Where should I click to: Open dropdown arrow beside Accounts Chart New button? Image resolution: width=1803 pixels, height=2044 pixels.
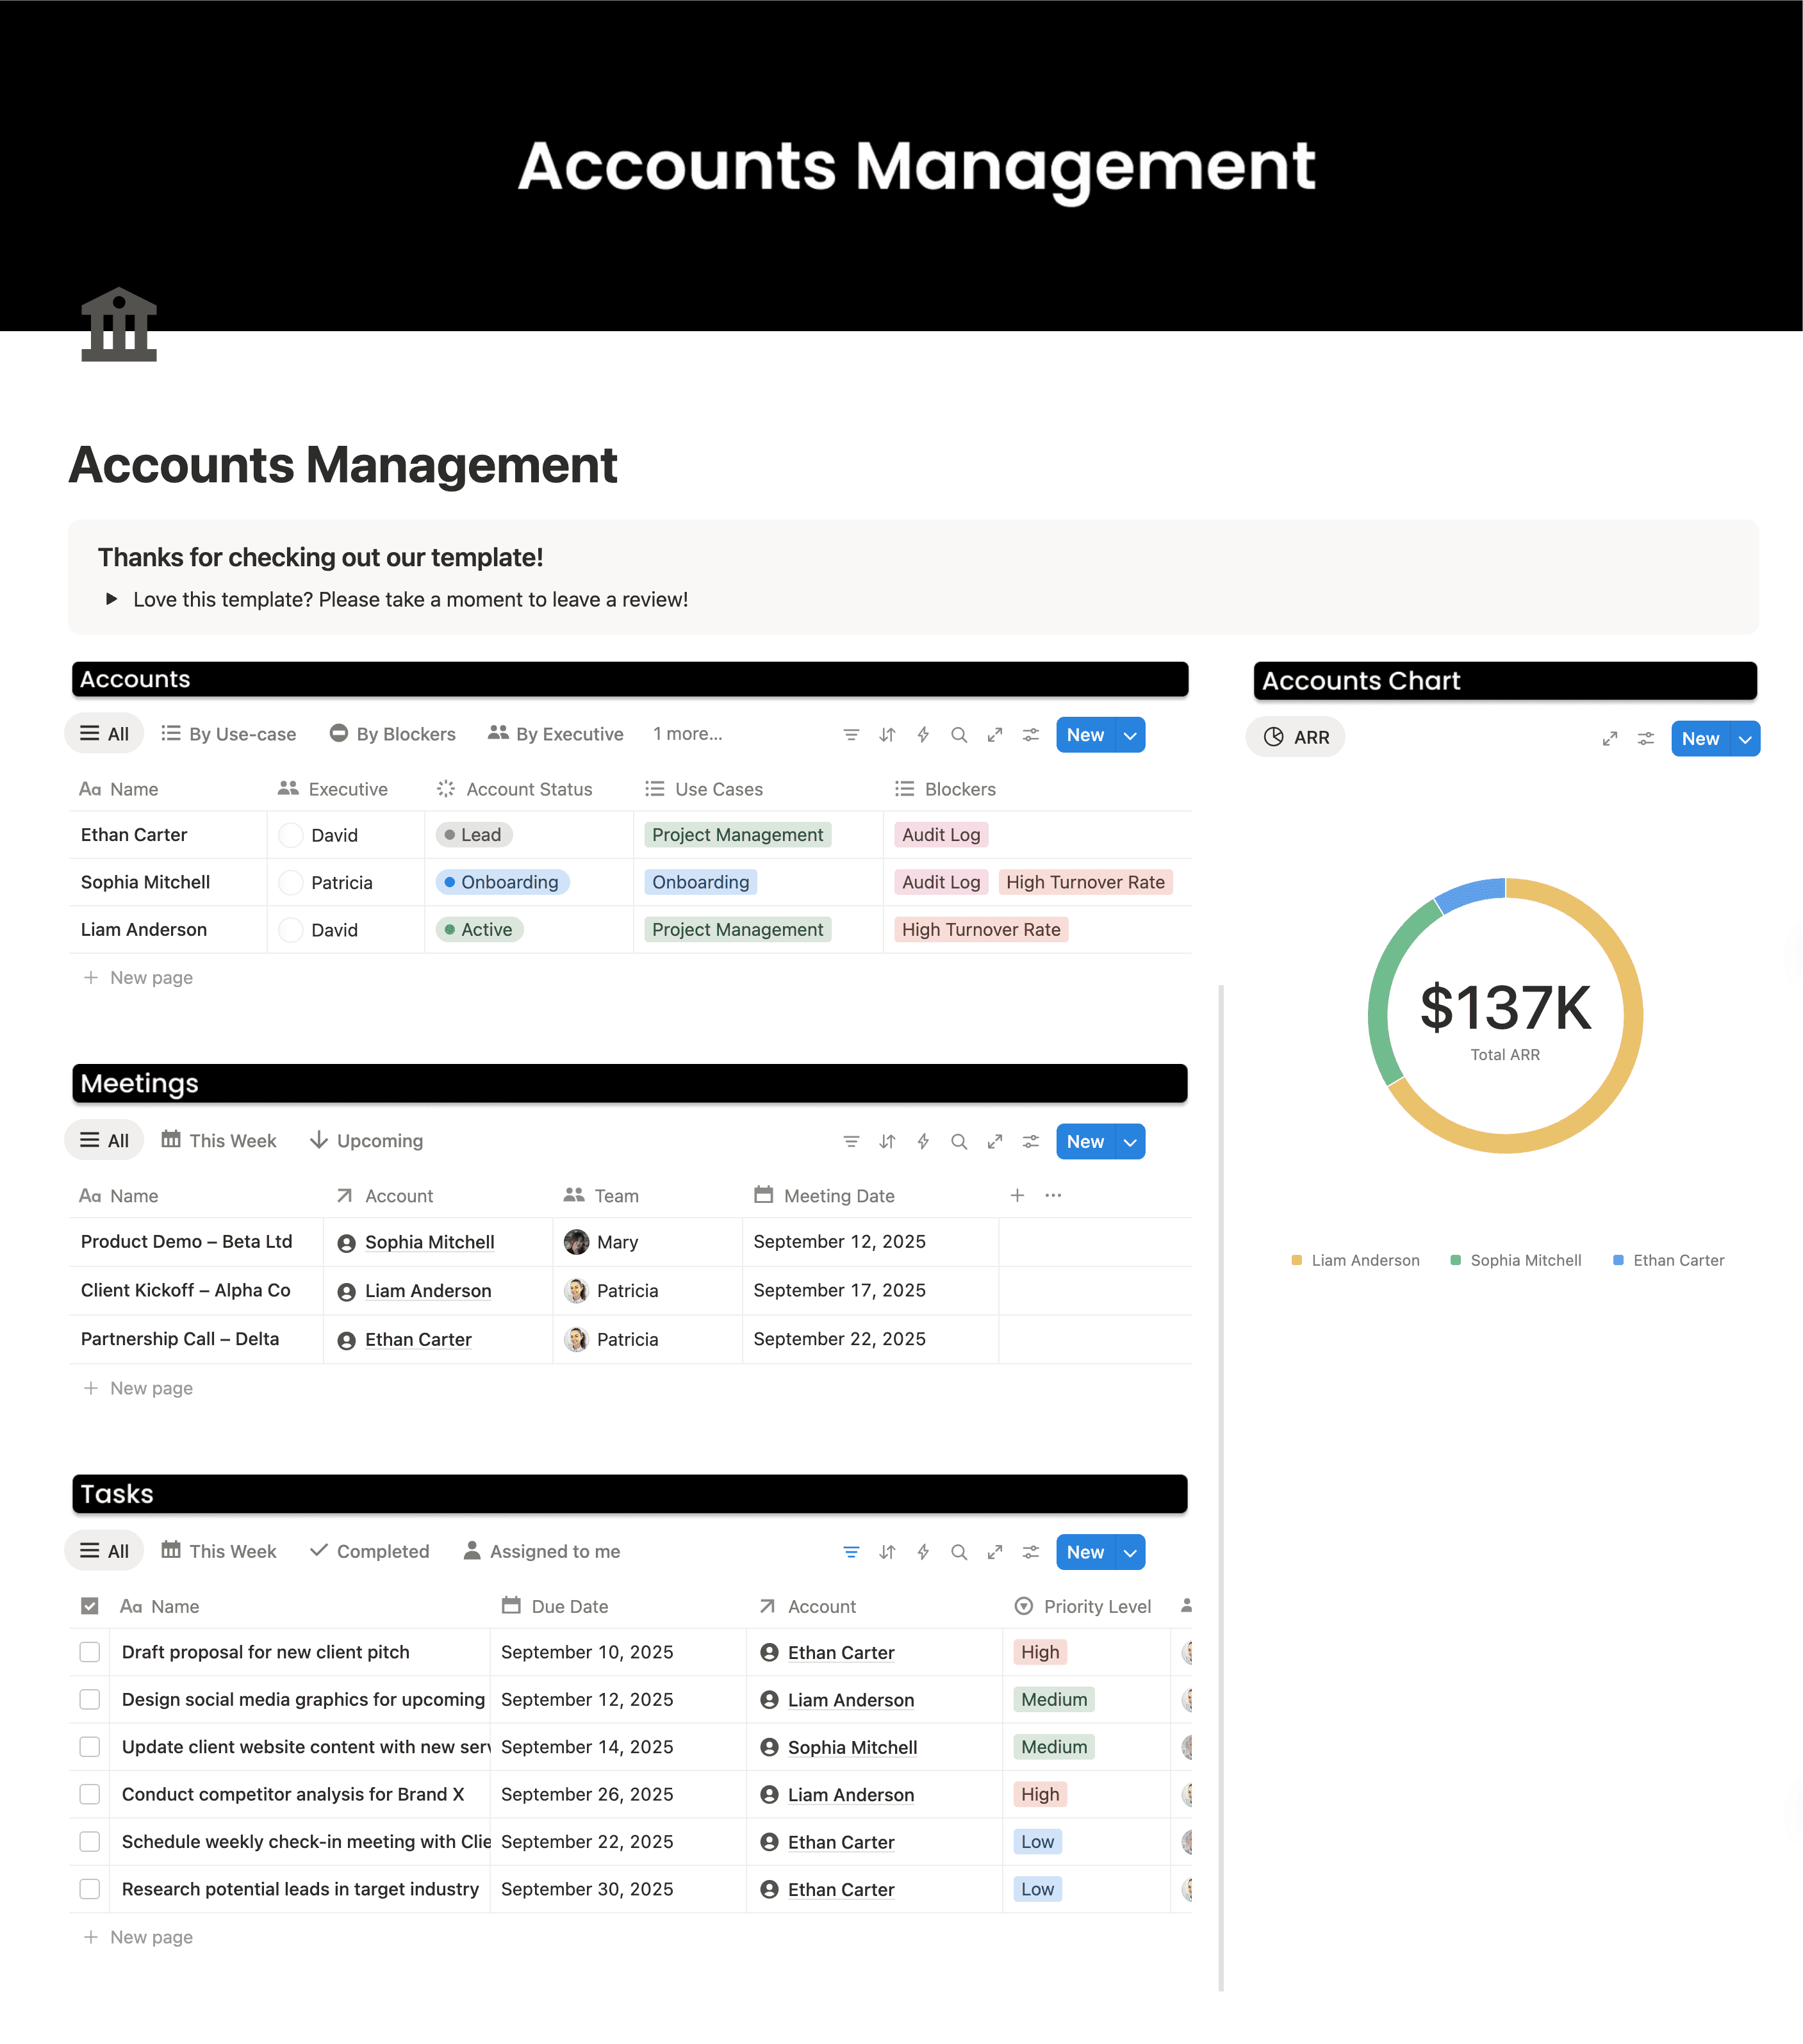pos(1745,739)
